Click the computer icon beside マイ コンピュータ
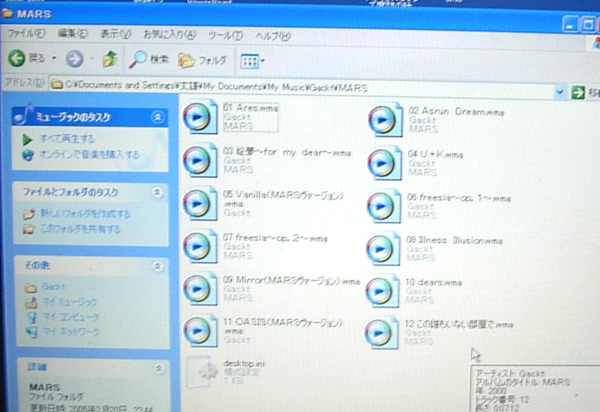 click(32, 317)
